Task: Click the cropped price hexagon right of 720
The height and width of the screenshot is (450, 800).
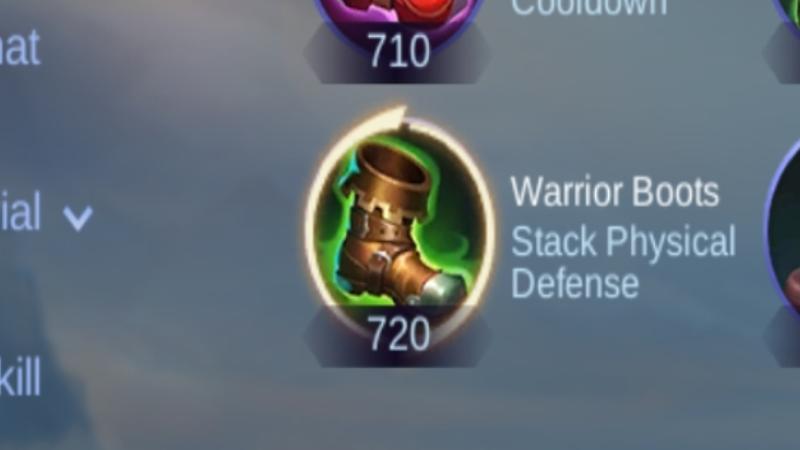Action: [x=782, y=337]
